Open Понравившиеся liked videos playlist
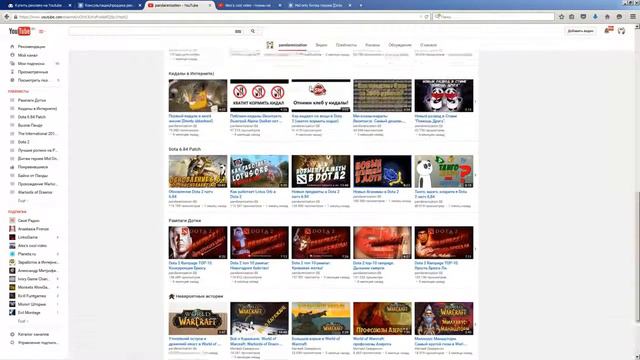Image resolution: width=640 pixels, height=360 pixels. (x=33, y=167)
